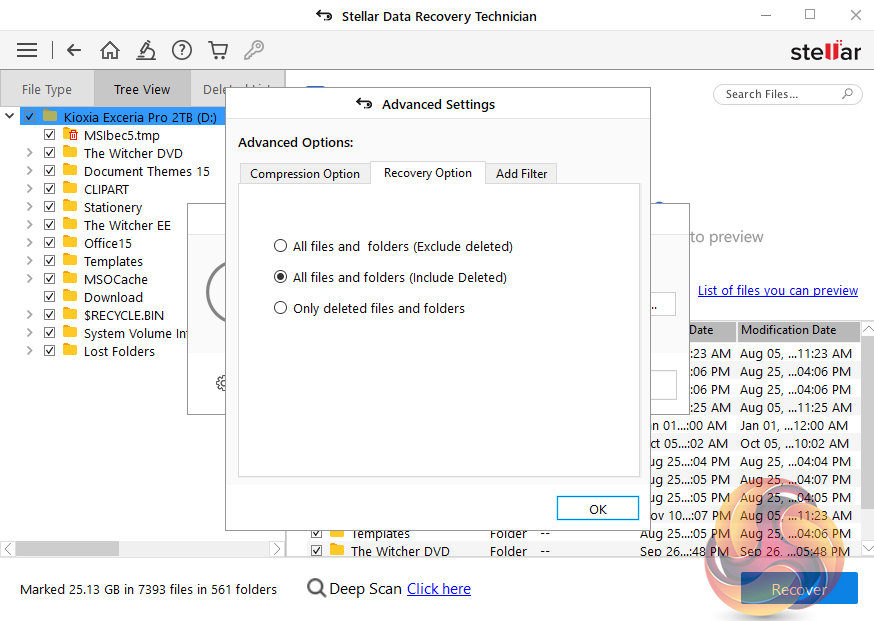
Task: Select the MSOCache tree item label
Action: 116,279
